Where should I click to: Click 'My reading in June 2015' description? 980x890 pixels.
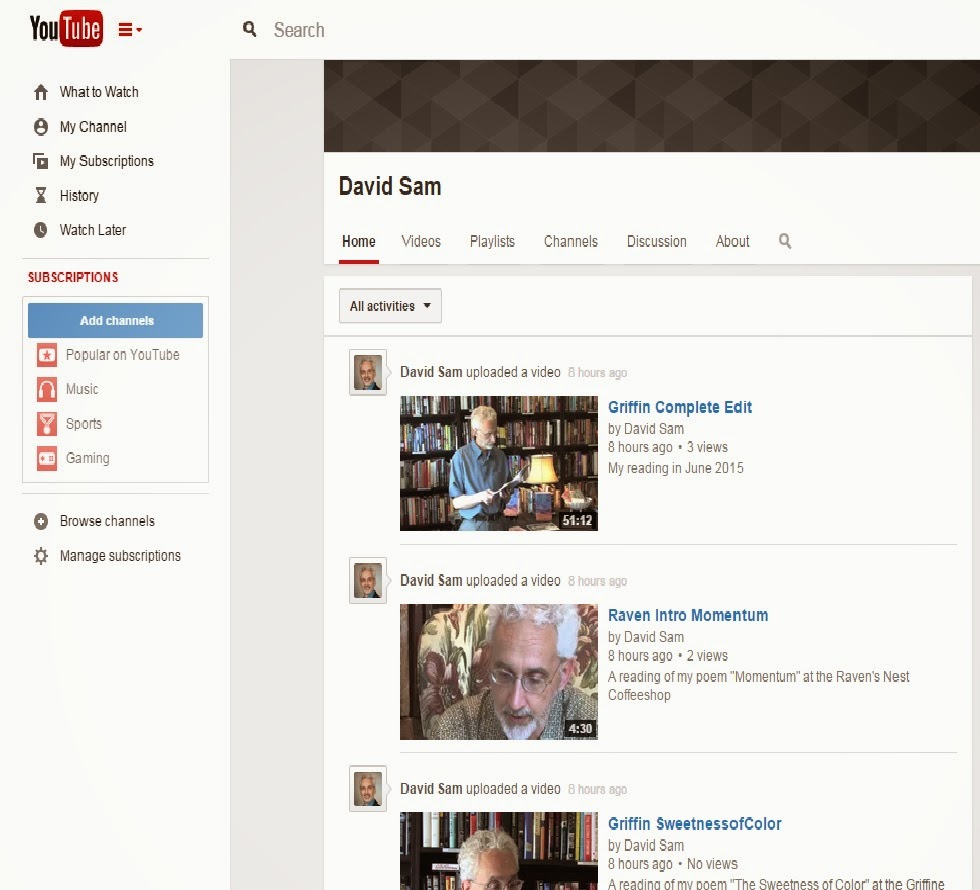coord(676,468)
